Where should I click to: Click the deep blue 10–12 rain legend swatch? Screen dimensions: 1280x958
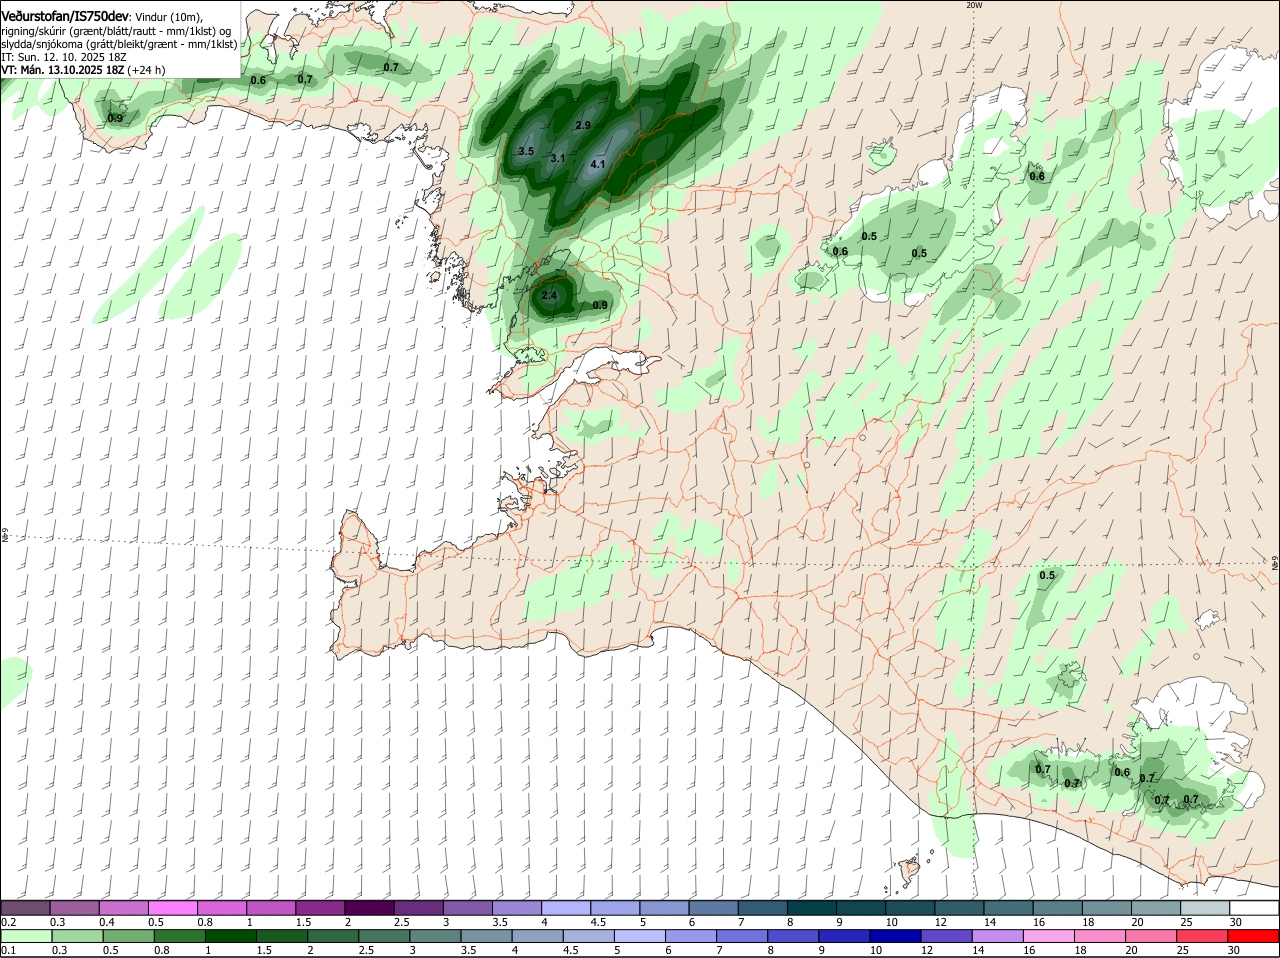894,936
